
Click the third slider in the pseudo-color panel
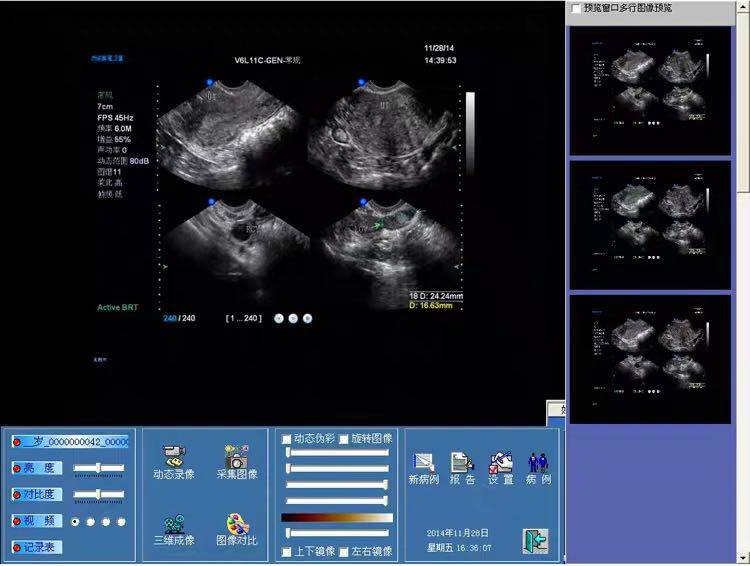pos(337,485)
